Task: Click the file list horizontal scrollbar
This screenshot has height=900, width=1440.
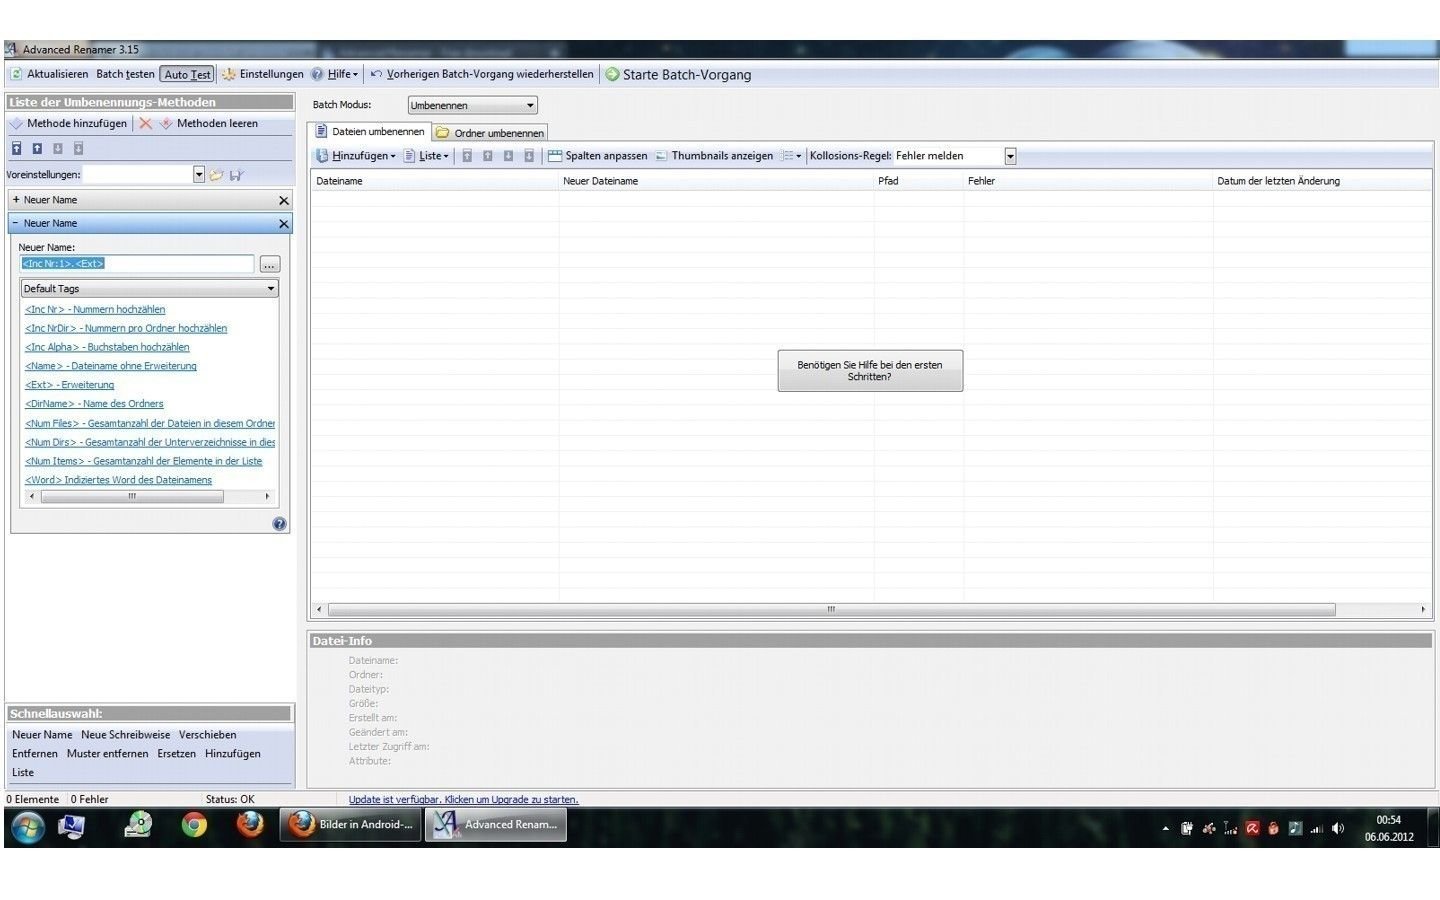Action: pyautogui.click(x=830, y=610)
